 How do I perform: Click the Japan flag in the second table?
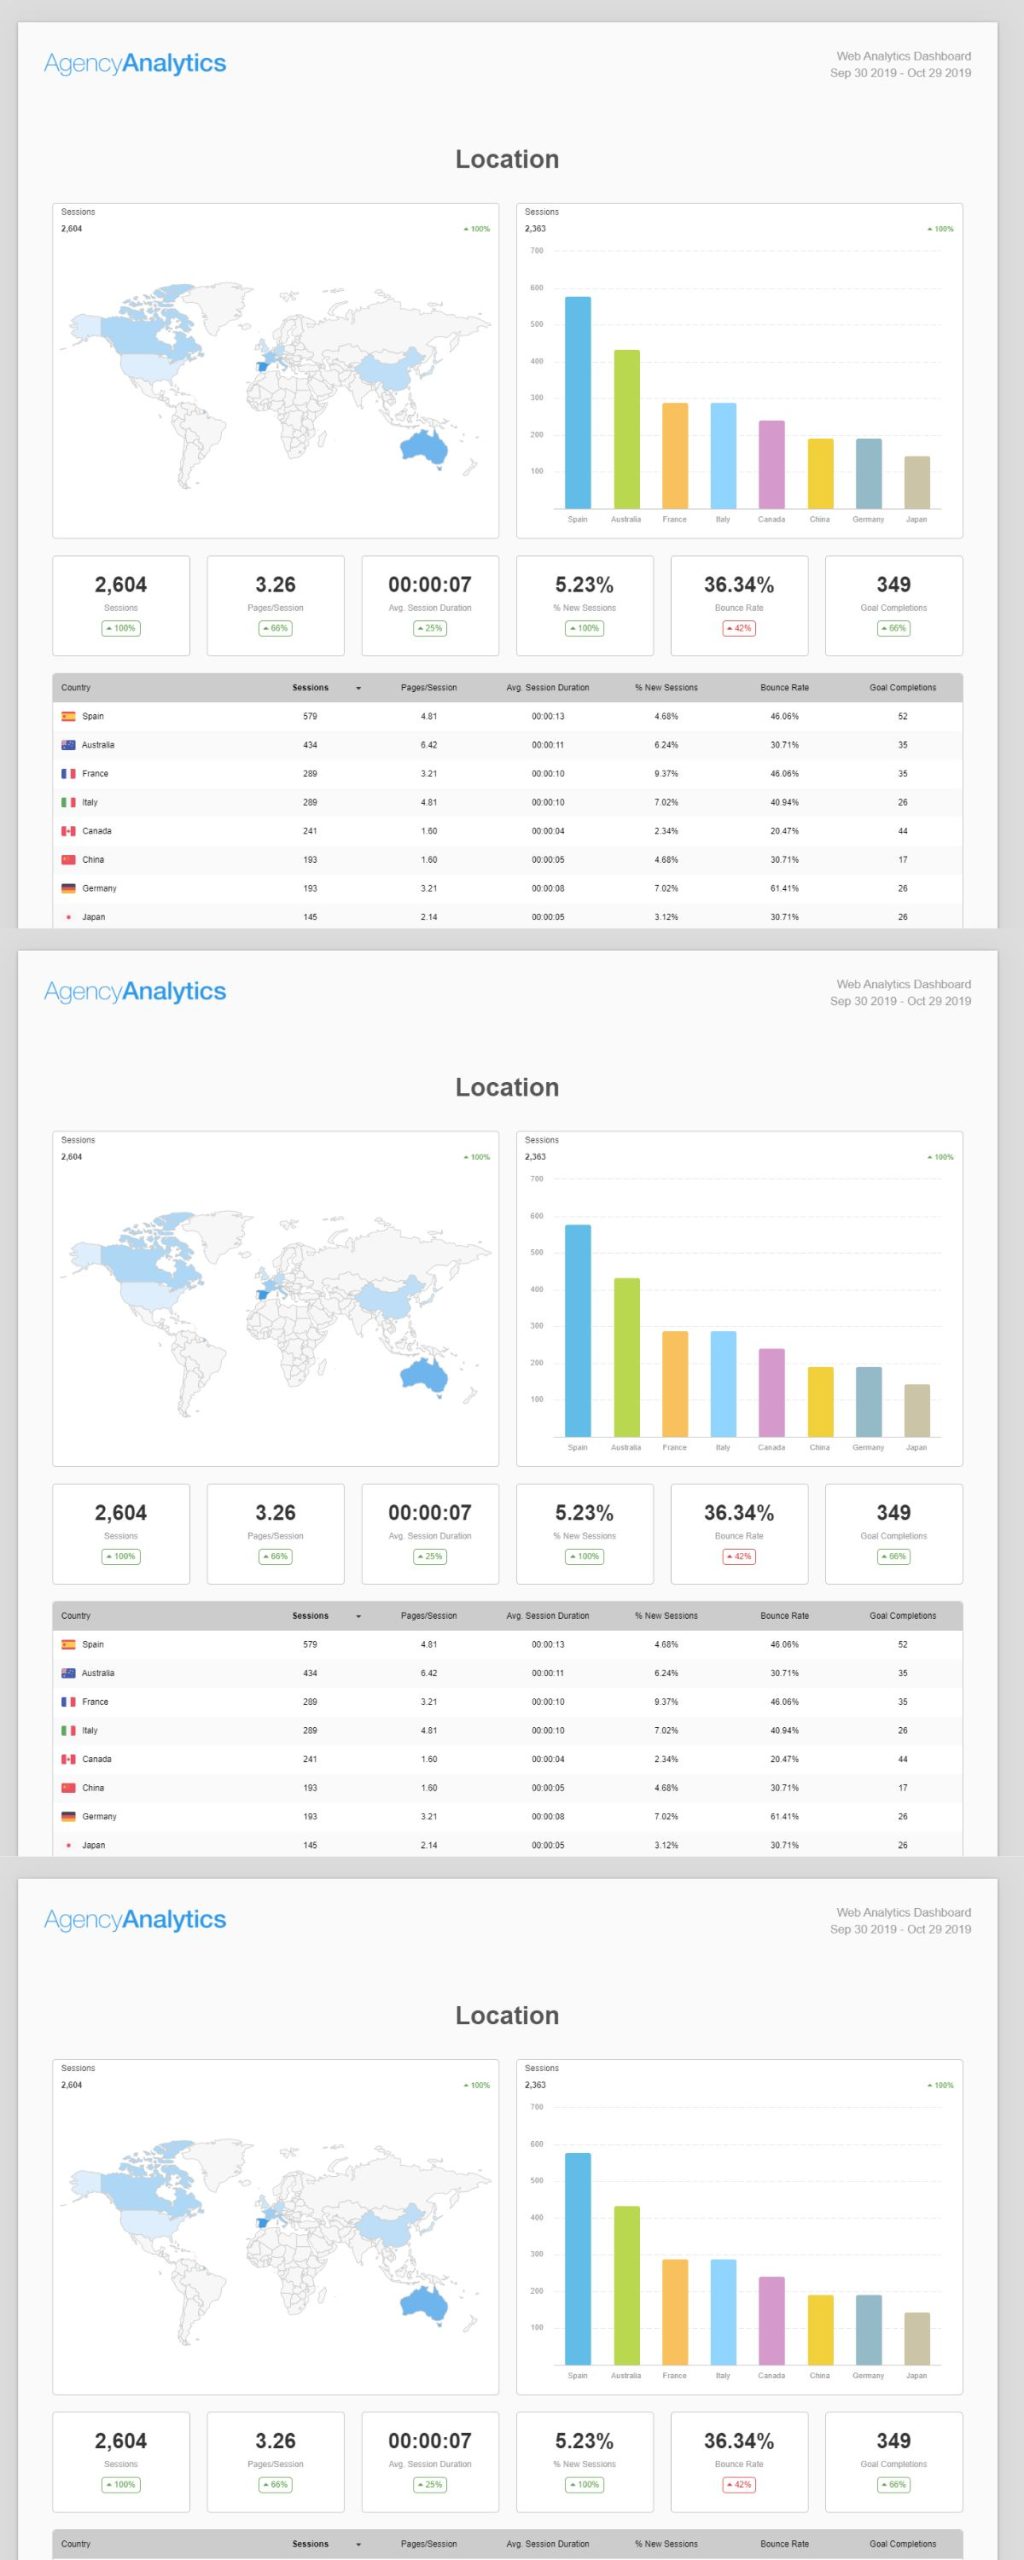68,1845
